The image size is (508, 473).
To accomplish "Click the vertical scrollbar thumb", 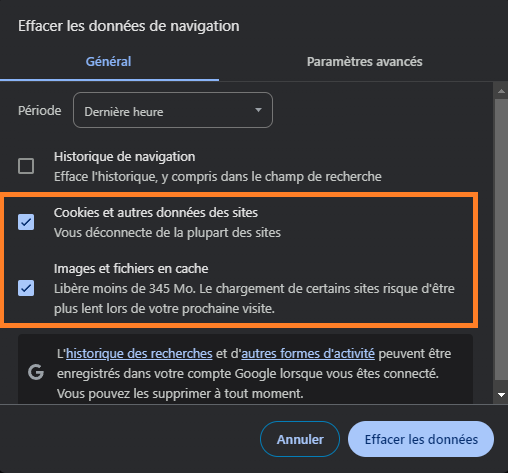I will click(501, 239).
